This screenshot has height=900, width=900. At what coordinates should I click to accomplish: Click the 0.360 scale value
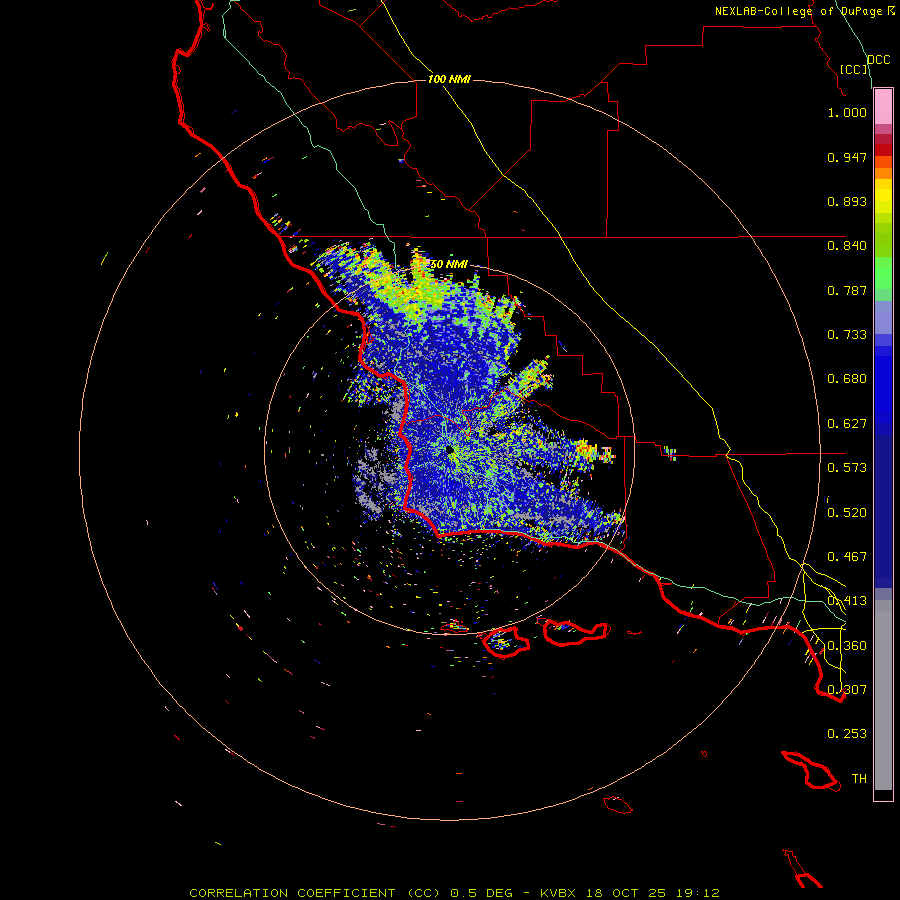coord(847,646)
